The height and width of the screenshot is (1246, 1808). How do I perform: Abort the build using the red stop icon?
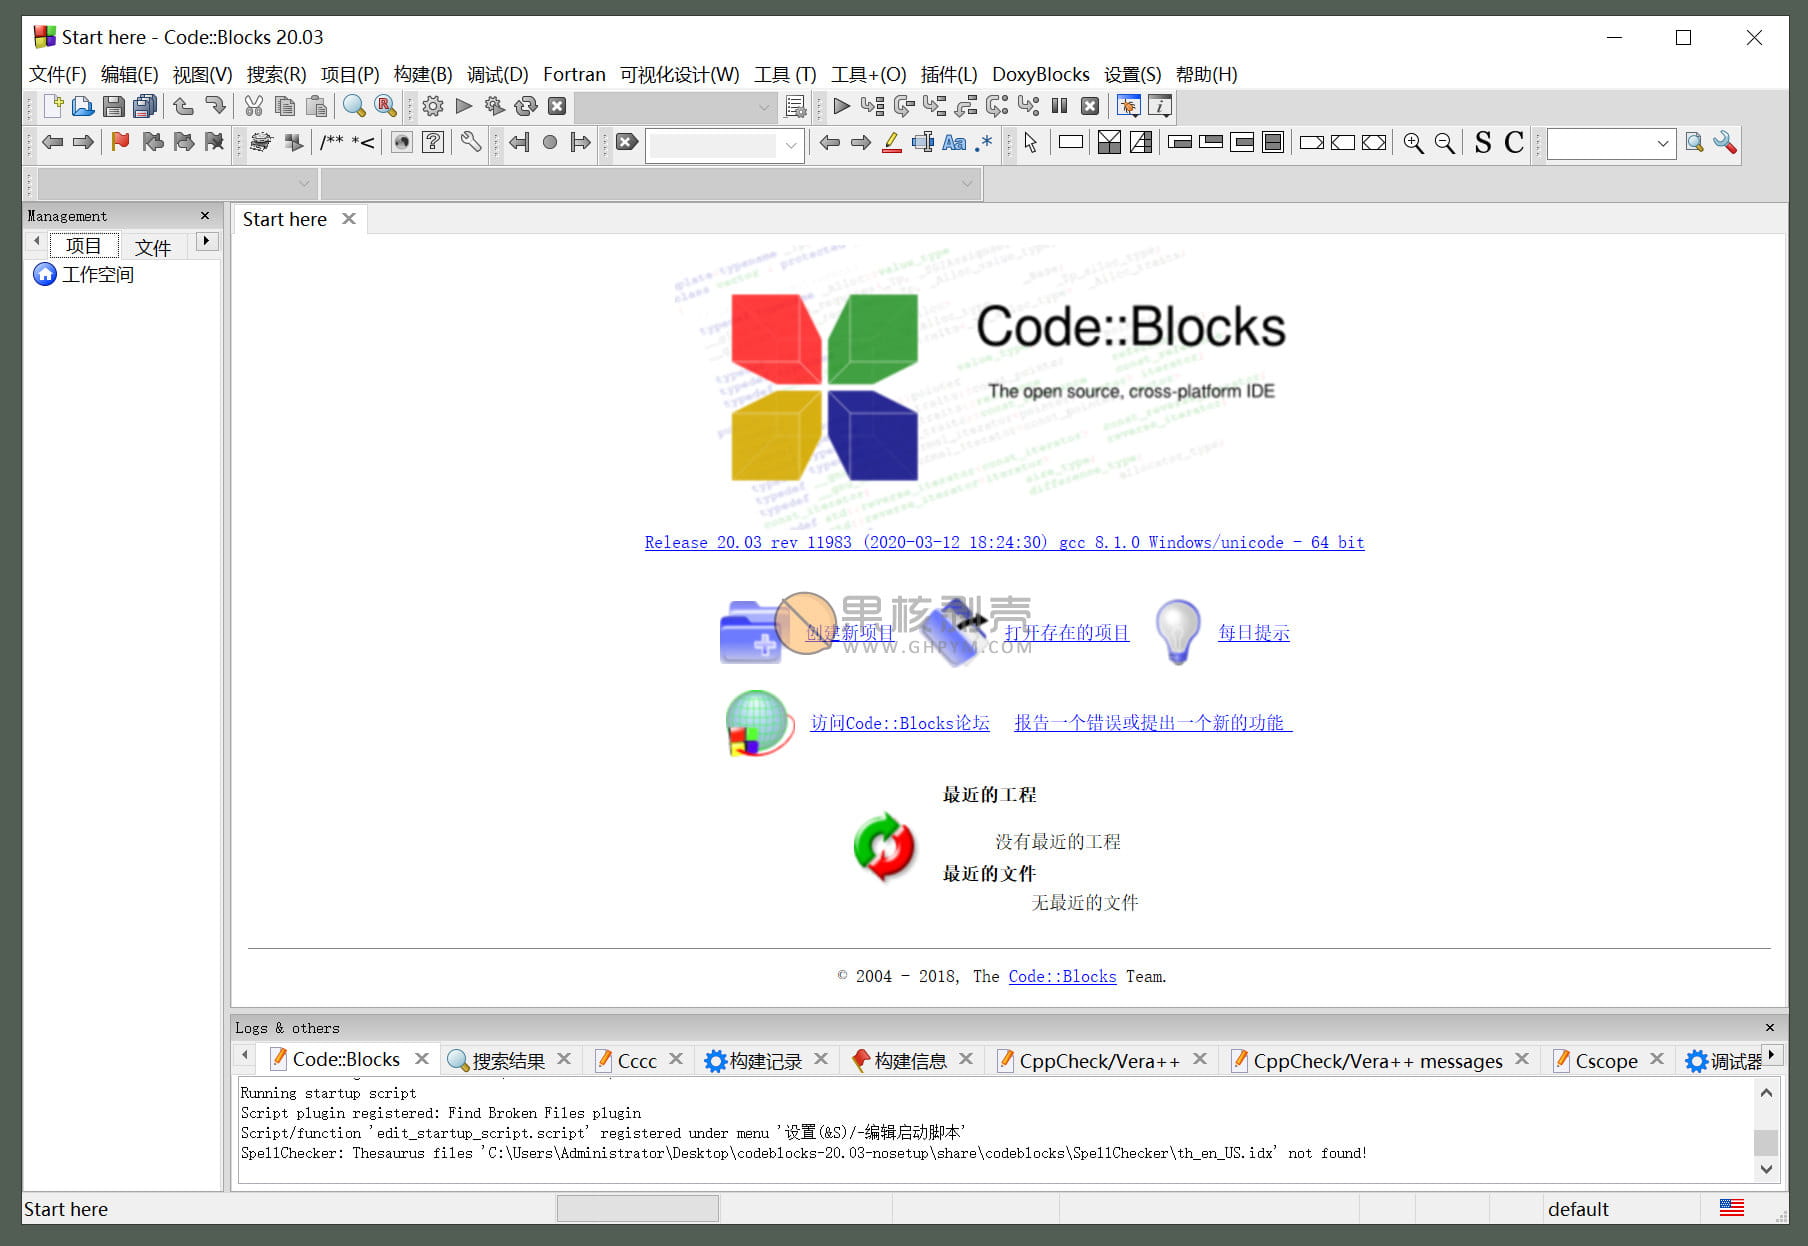pos(558,106)
